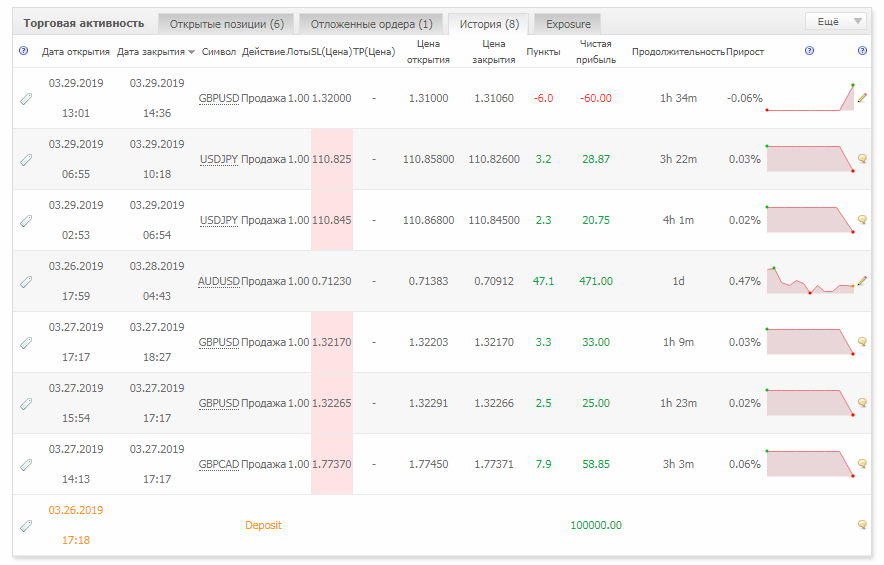This screenshot has height=565, width=884.
Task: Select the Exposure tab
Action: tap(568, 24)
